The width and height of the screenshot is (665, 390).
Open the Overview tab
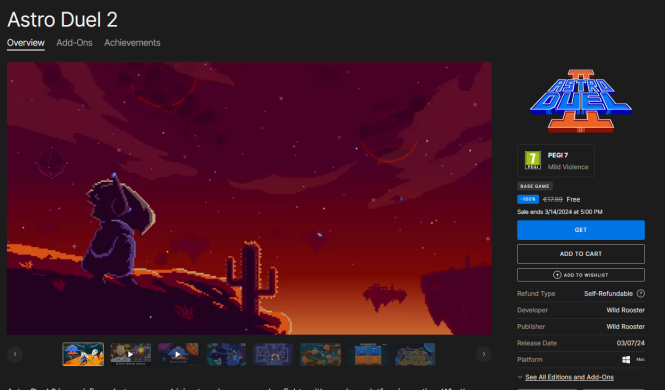coord(25,43)
